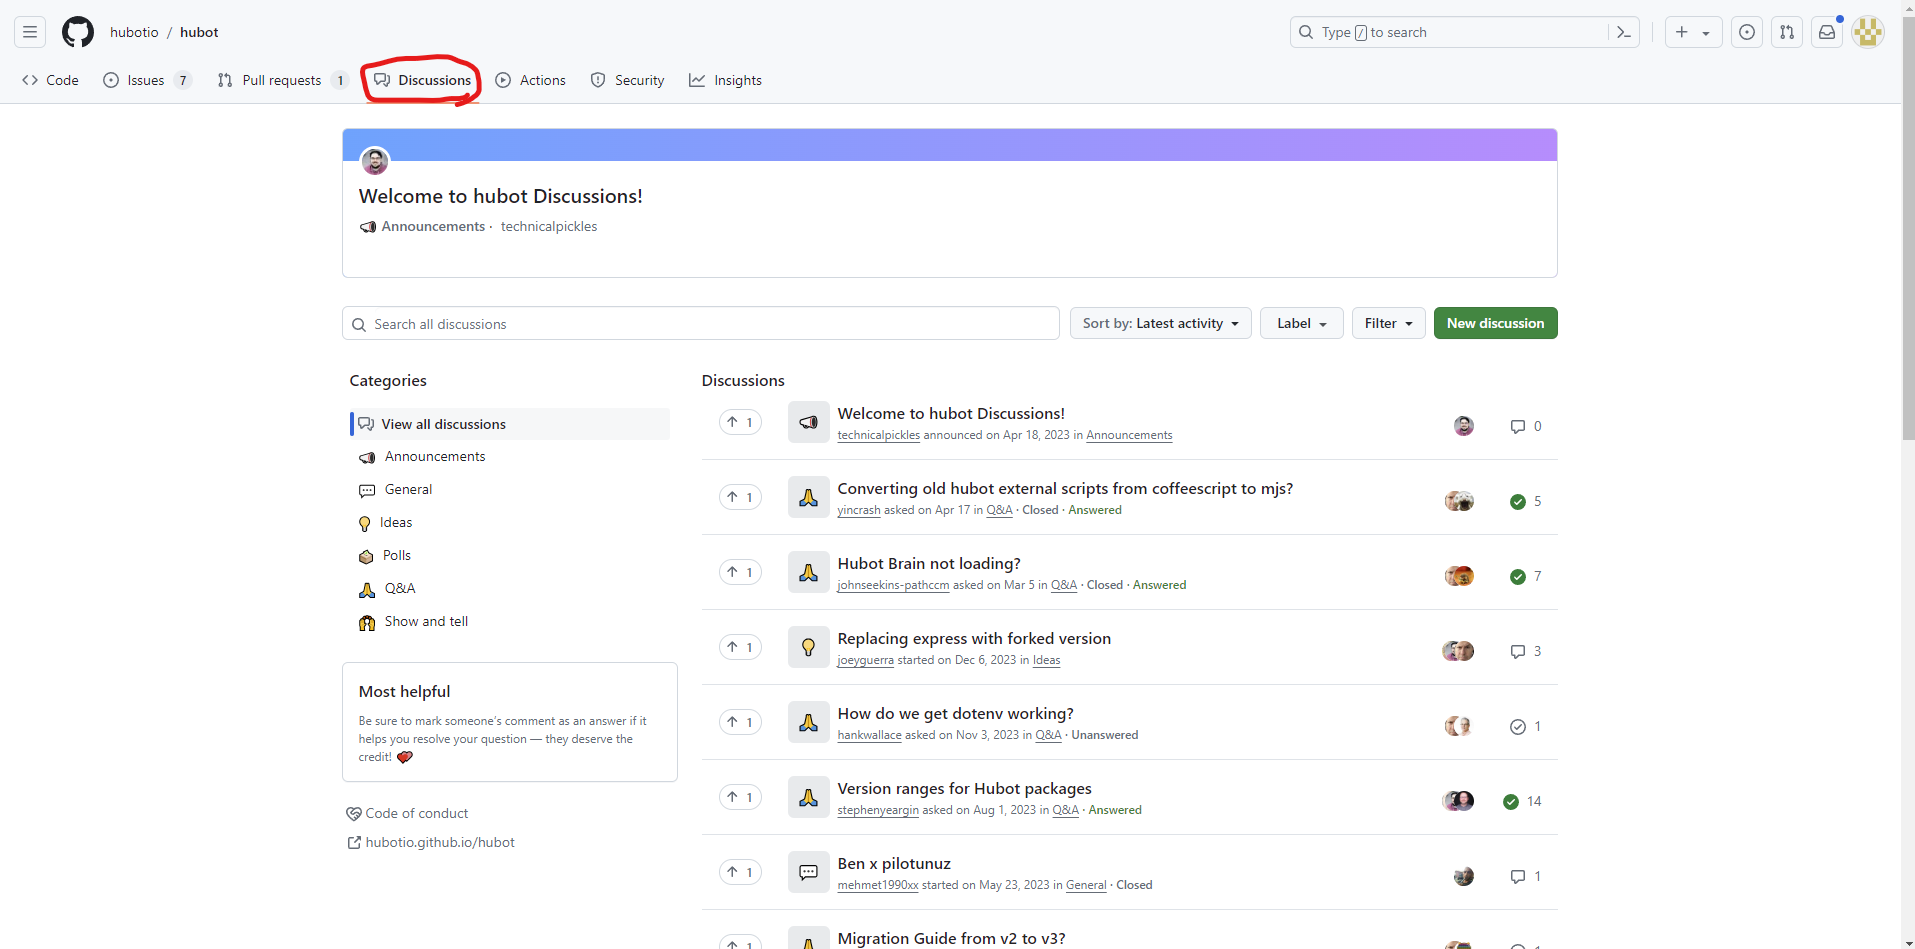
Task: Open the Filter dropdown
Action: click(1388, 323)
